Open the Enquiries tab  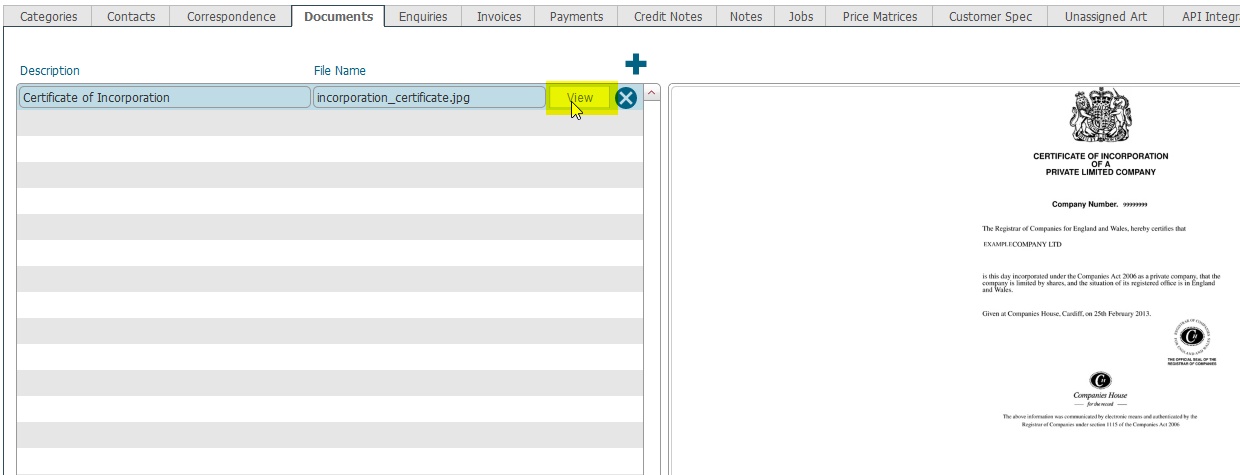tap(423, 16)
